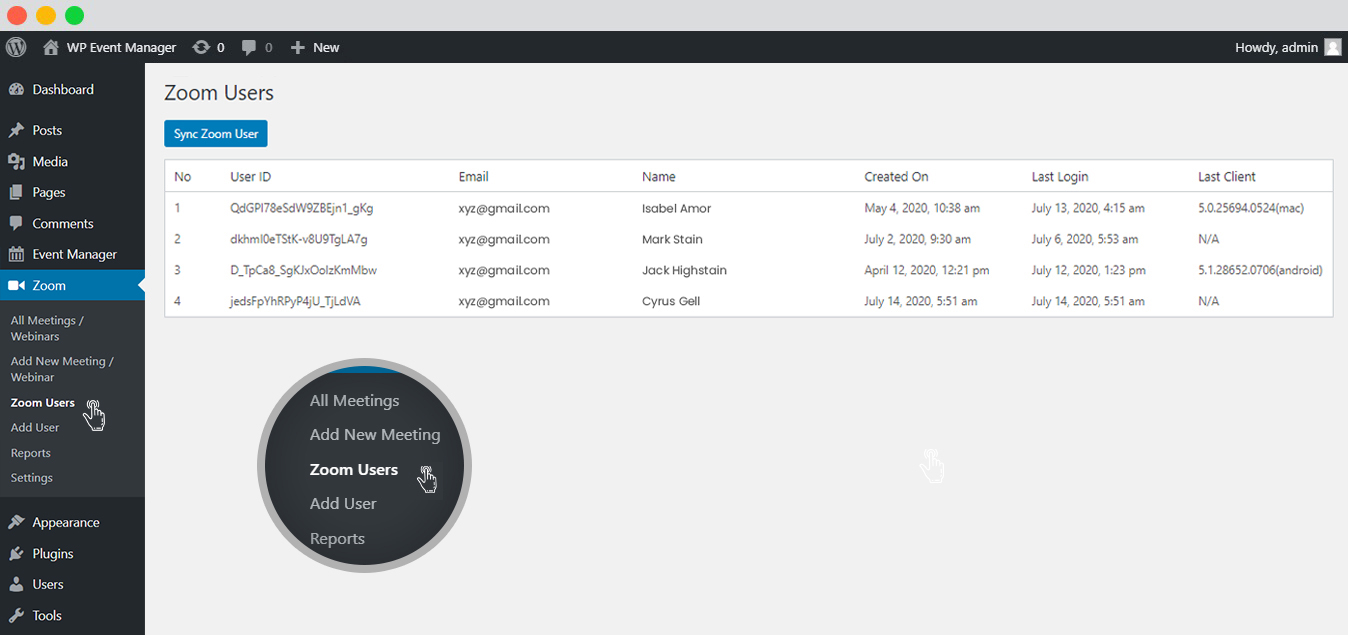
Task: Click the name Jack Highstain
Action: (x=684, y=271)
